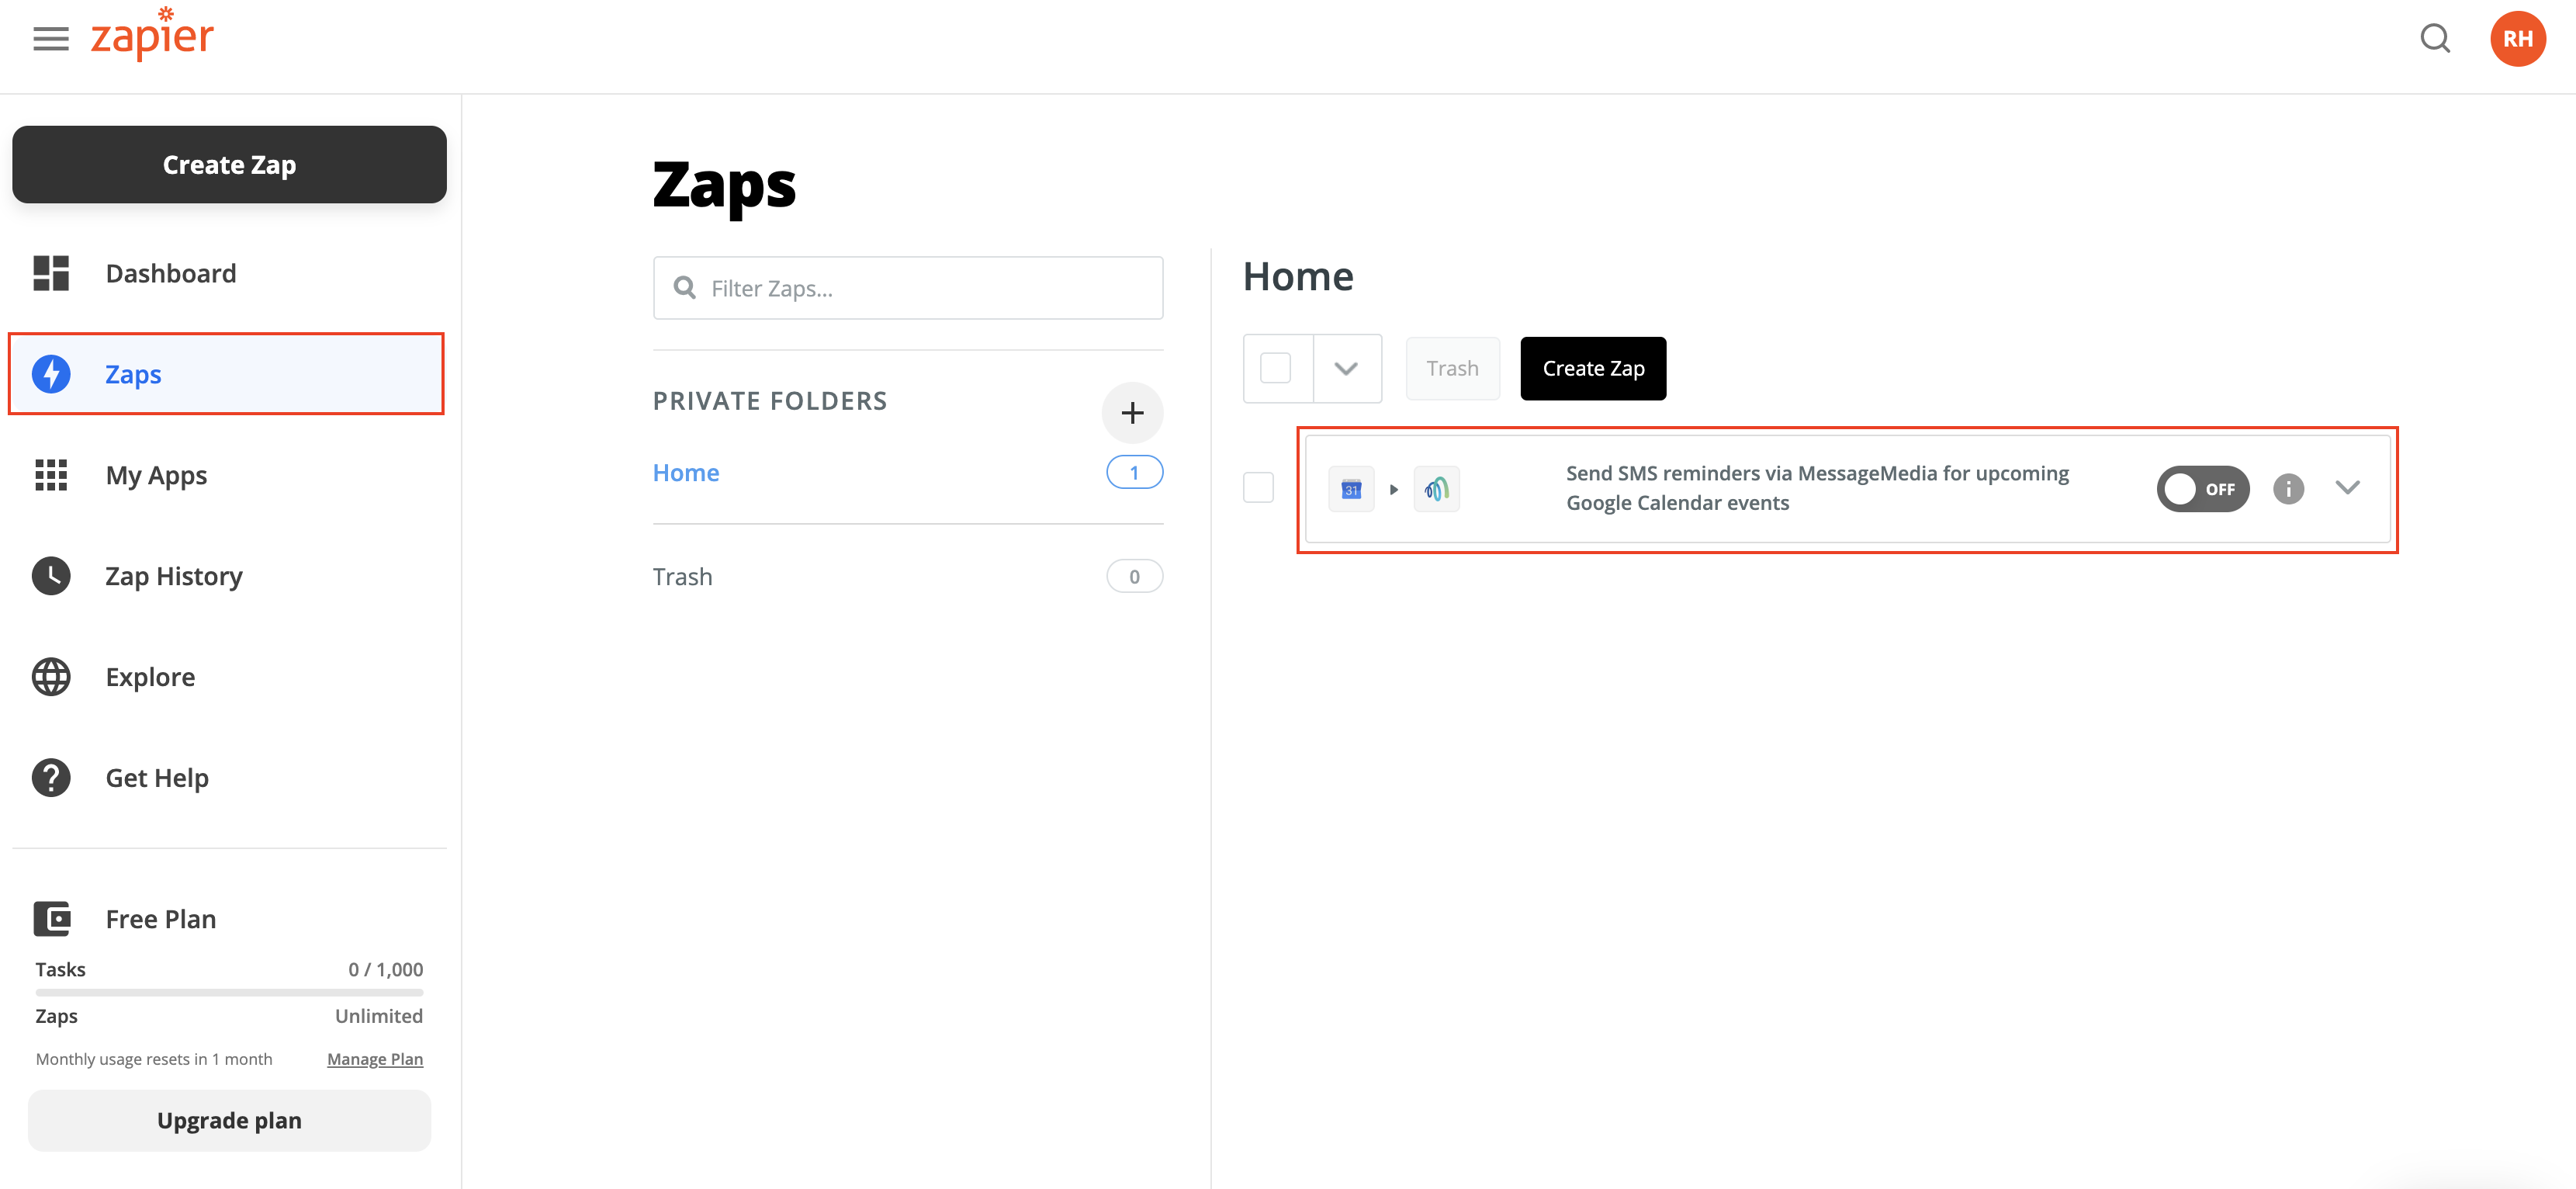Open the bulk selection dropdown arrow
Screen dimensions: 2576x1189
click(1346, 368)
